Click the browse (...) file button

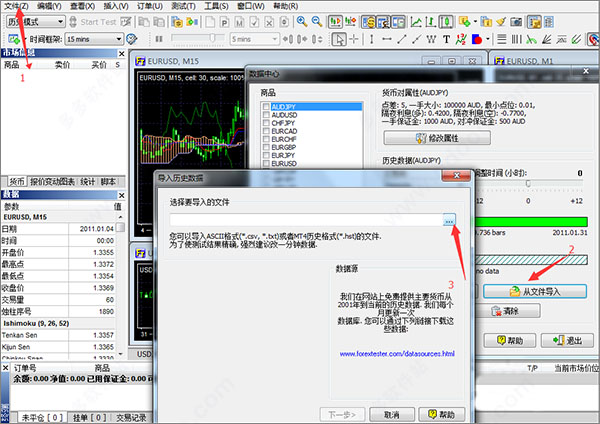point(450,219)
